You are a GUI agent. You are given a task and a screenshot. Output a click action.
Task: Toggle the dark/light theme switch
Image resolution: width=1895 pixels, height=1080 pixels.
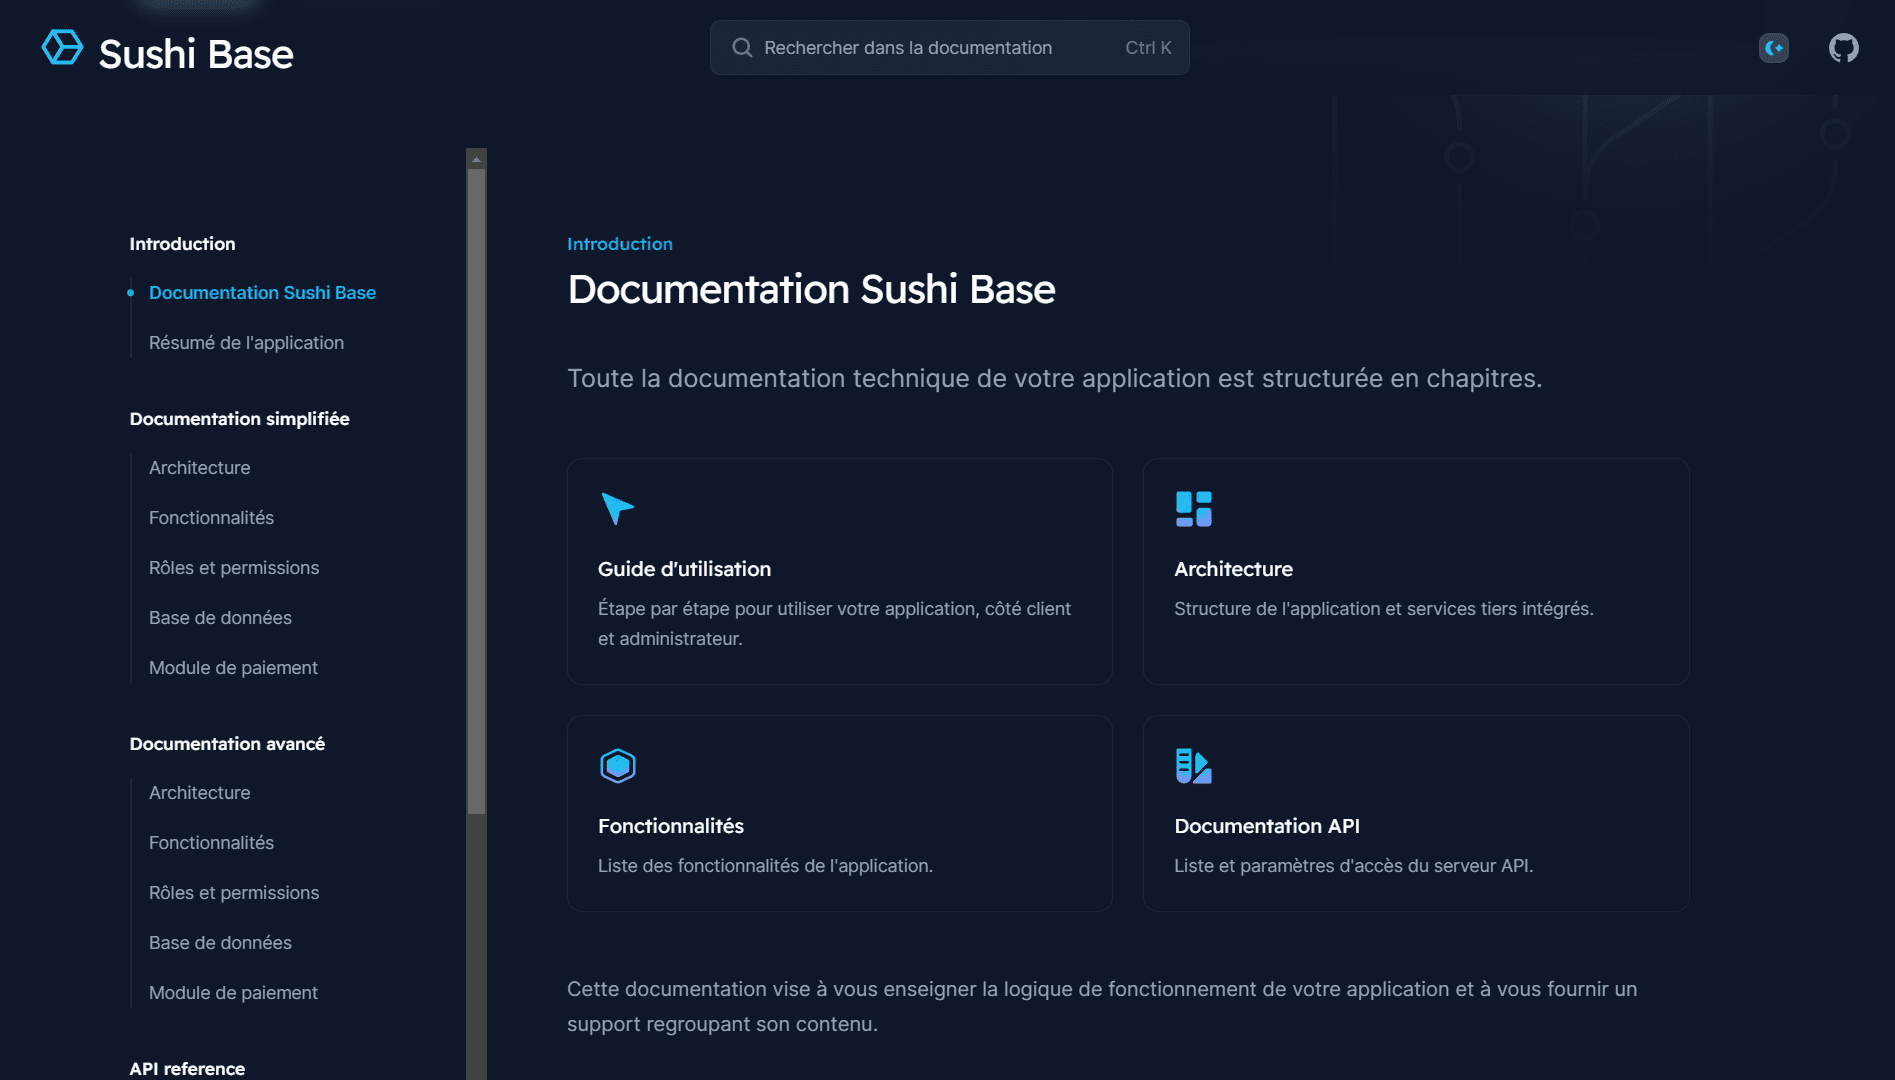[1774, 48]
